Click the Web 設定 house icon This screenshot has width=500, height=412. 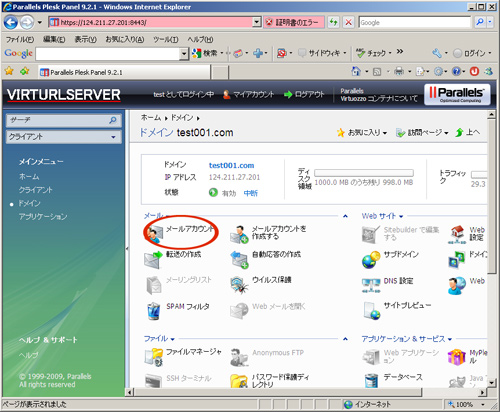[457, 235]
